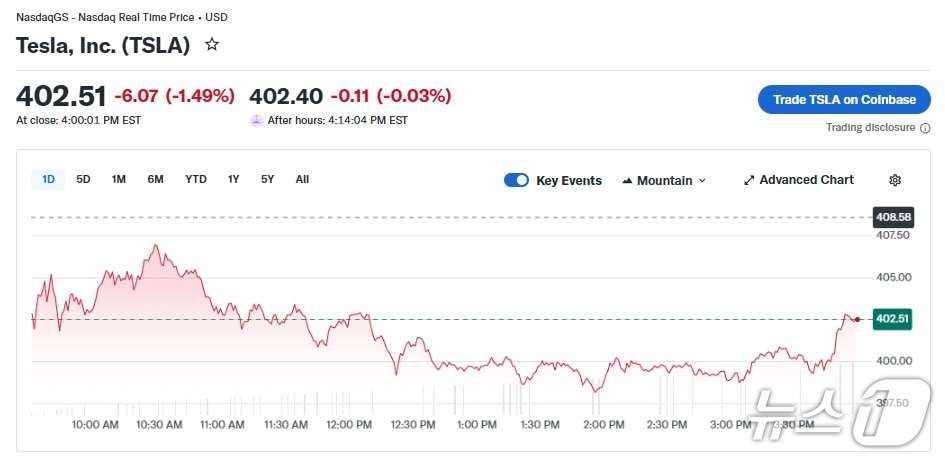The image size is (945, 460).
Task: Switch to the 5D time range
Action: click(84, 180)
